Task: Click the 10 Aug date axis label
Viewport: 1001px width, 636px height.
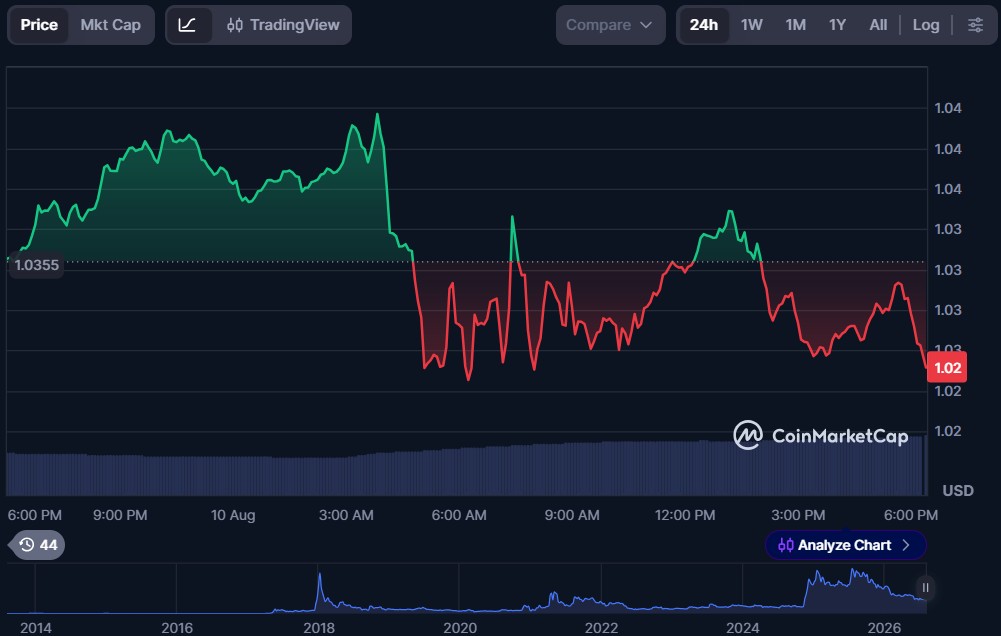Action: (x=233, y=515)
